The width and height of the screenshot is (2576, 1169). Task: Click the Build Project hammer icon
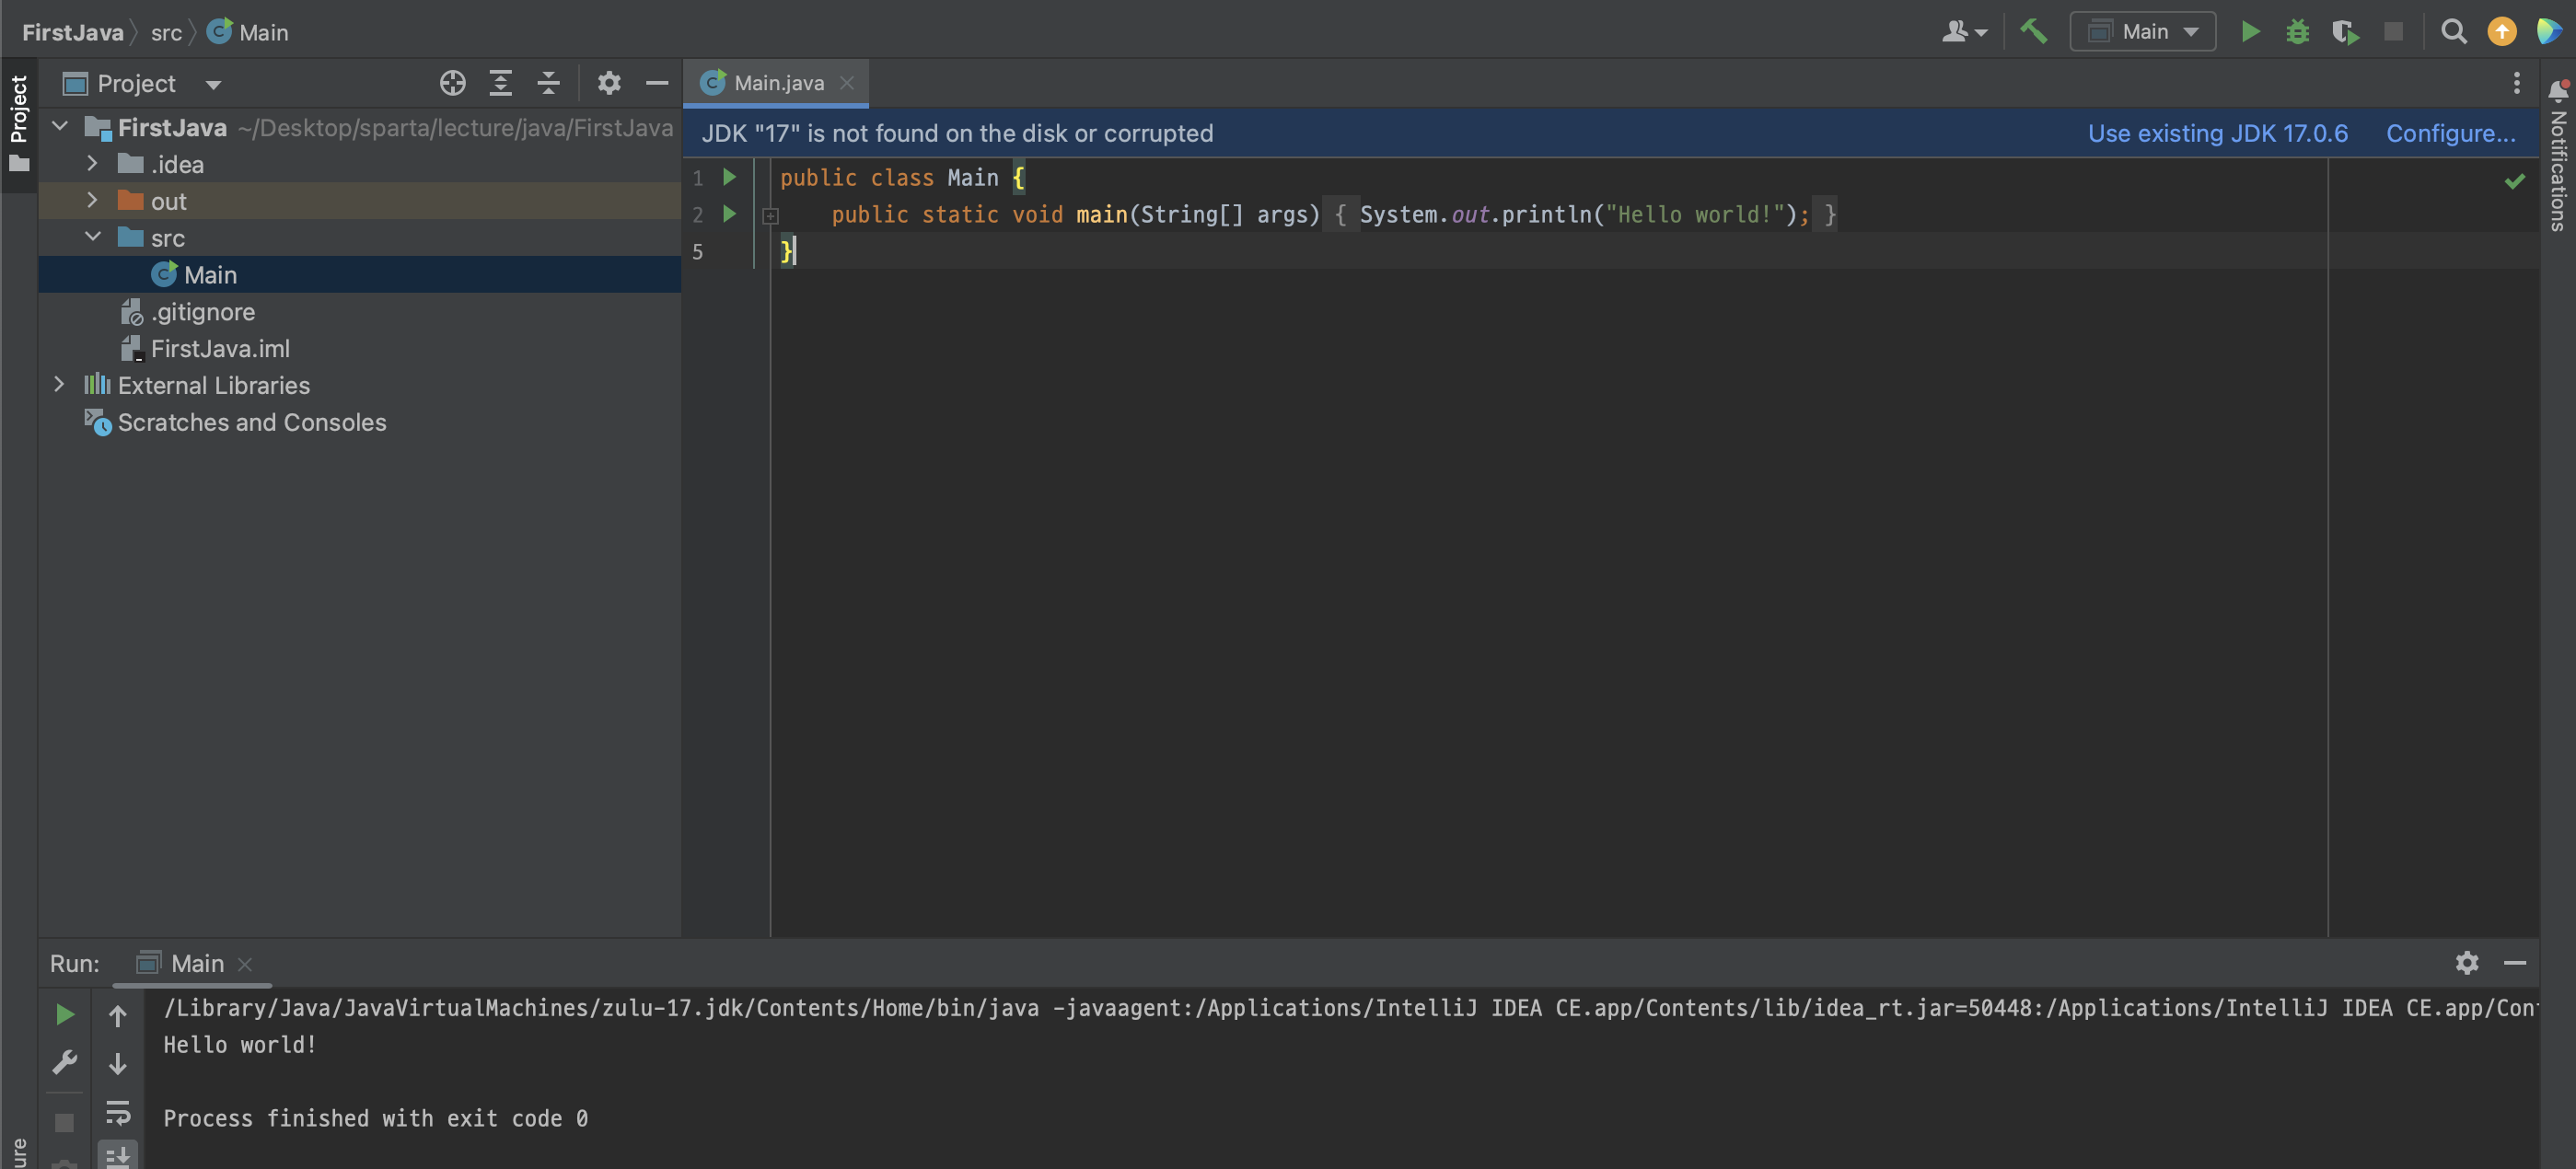click(2033, 31)
